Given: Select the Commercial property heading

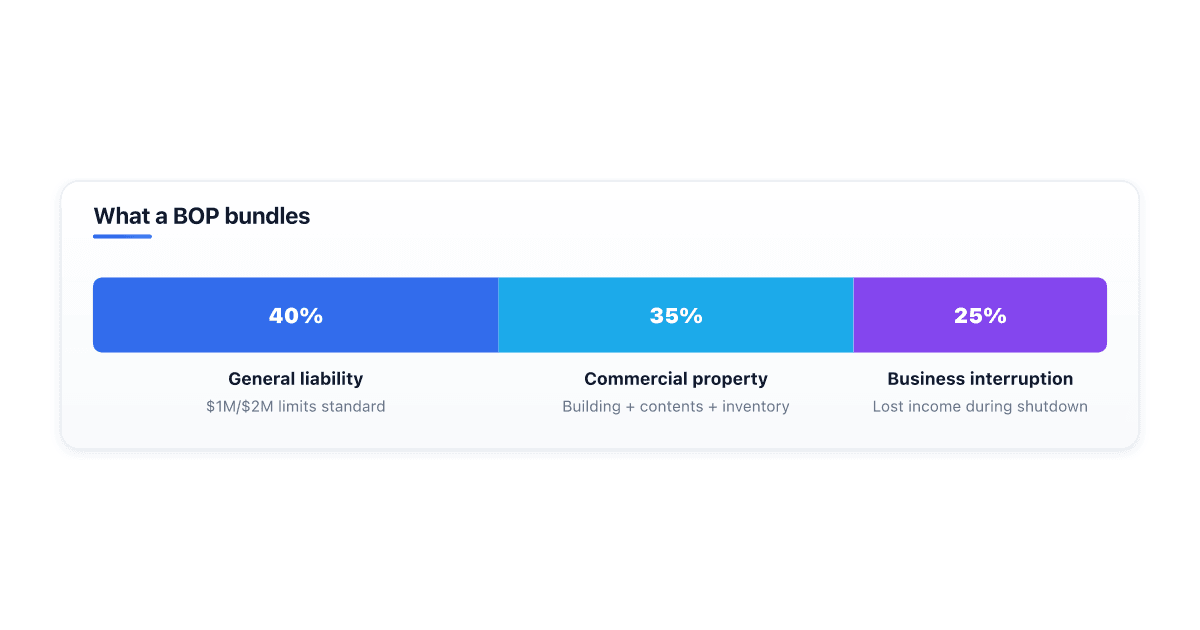Looking at the screenshot, I should [676, 379].
